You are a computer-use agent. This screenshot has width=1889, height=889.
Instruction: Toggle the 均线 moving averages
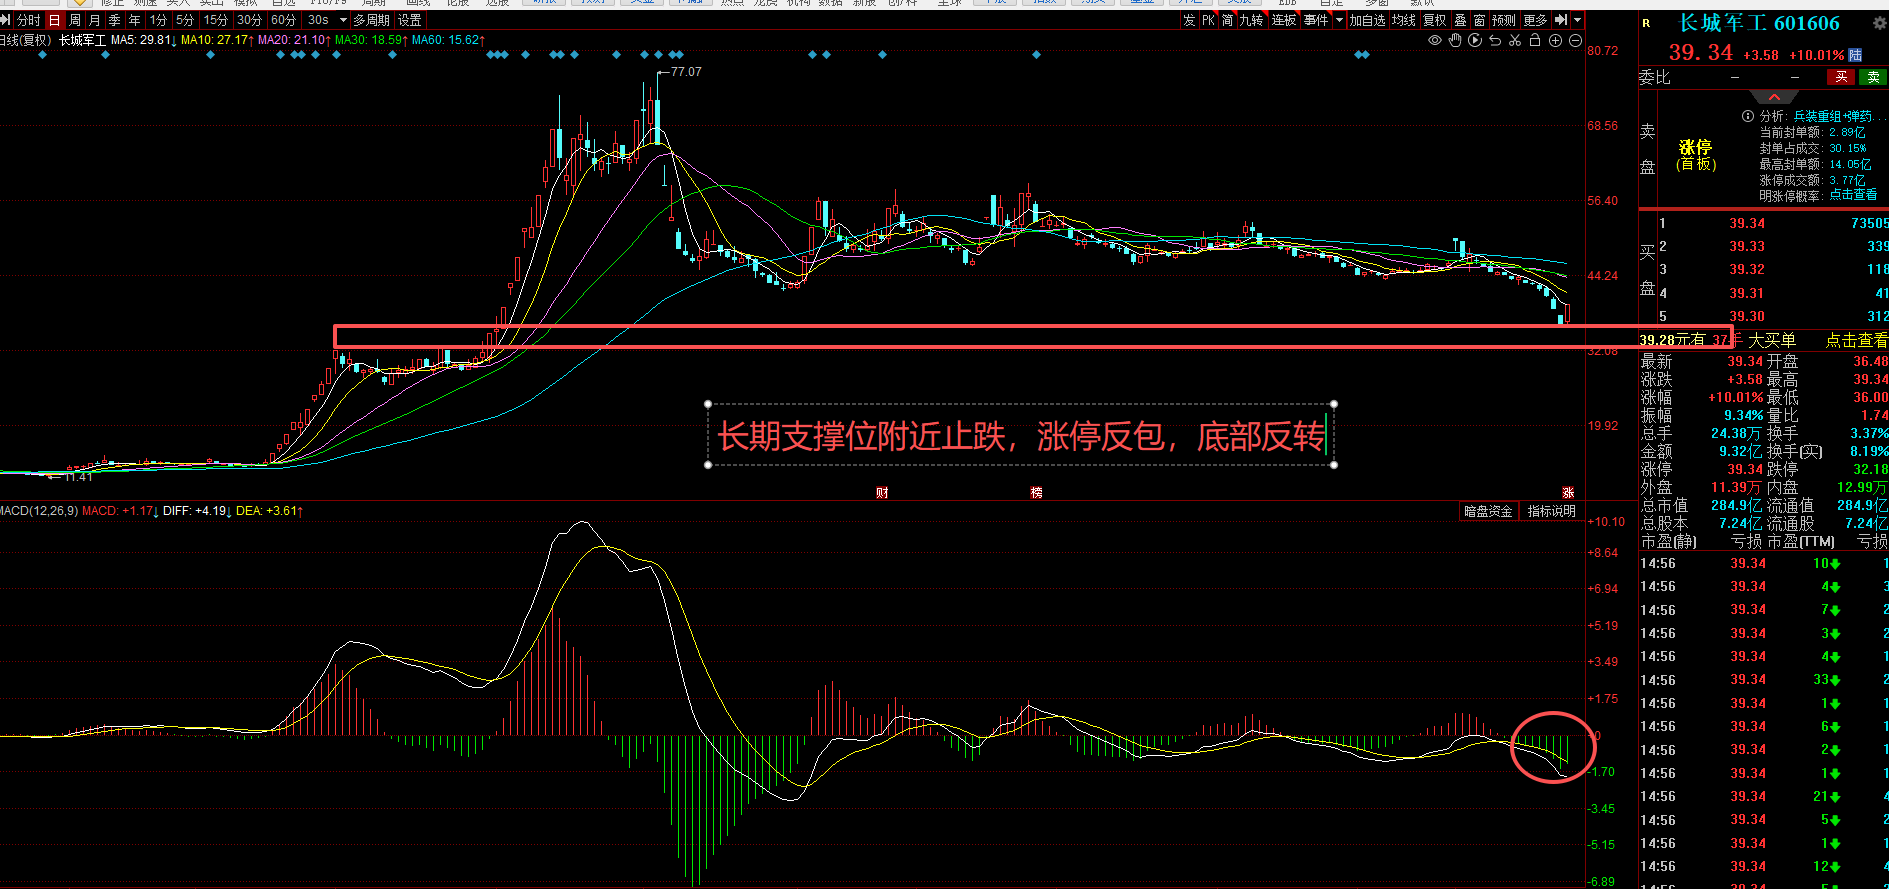pyautogui.click(x=1403, y=20)
